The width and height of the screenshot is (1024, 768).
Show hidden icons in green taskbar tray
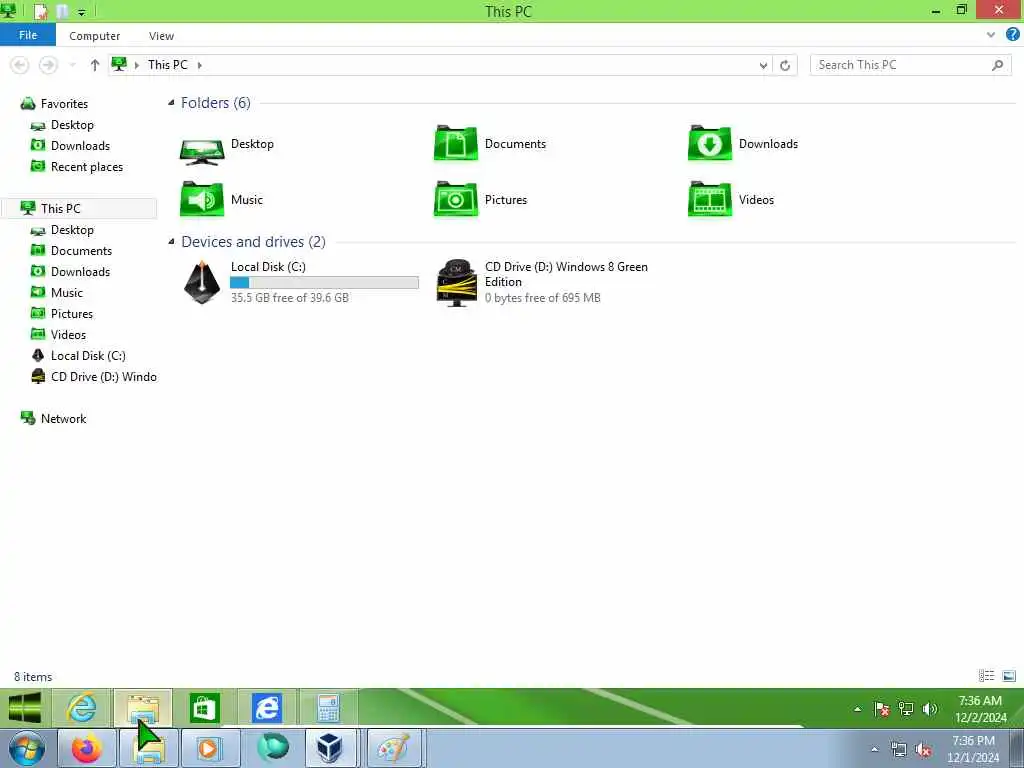point(857,709)
